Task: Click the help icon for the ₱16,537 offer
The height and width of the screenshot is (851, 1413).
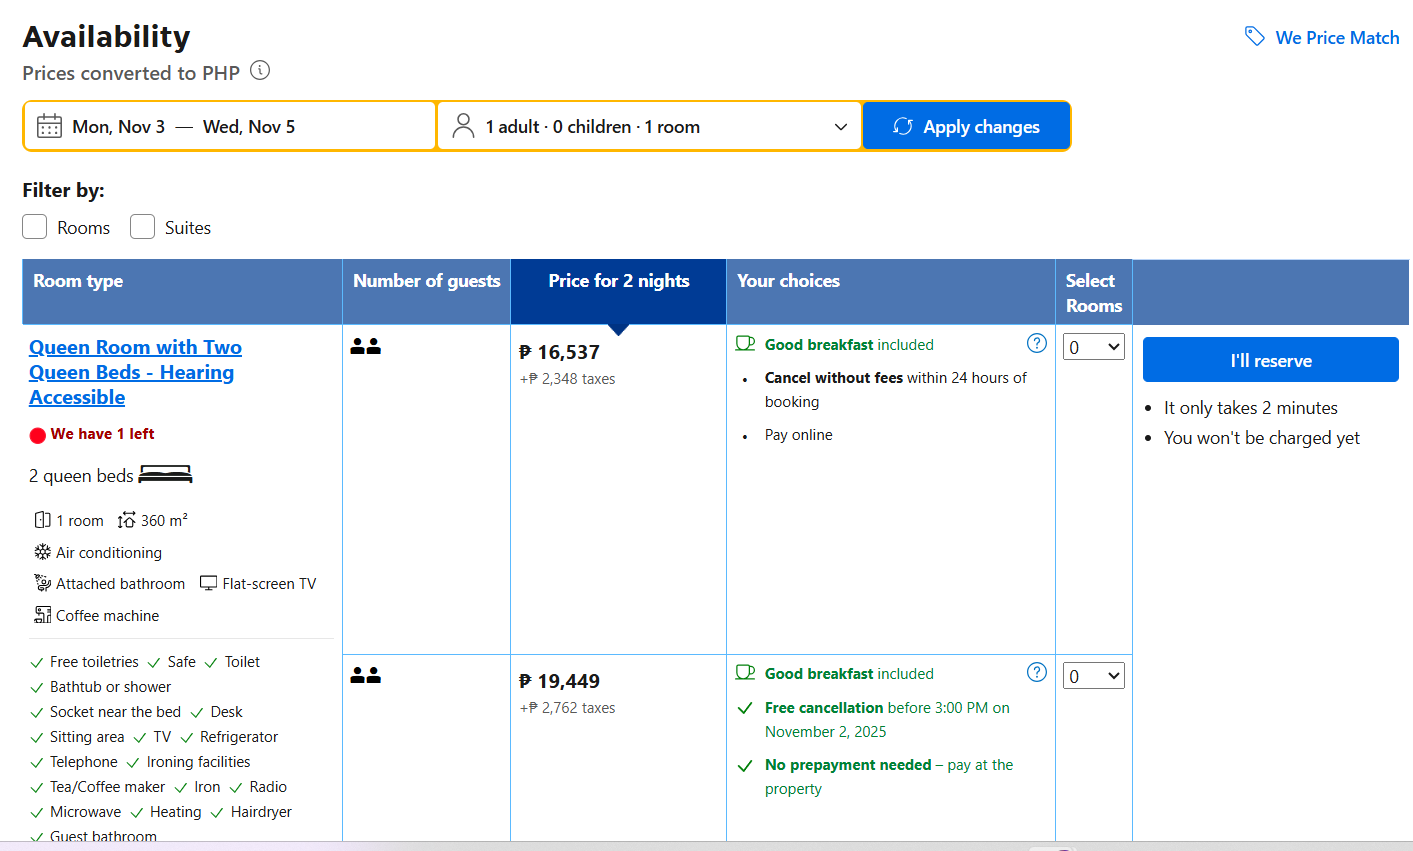Action: pyautogui.click(x=1037, y=343)
